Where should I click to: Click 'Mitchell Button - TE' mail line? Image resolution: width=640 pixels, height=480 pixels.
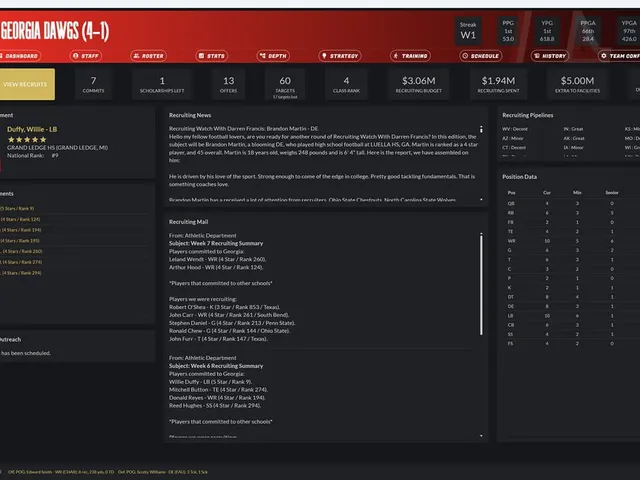tap(218, 390)
